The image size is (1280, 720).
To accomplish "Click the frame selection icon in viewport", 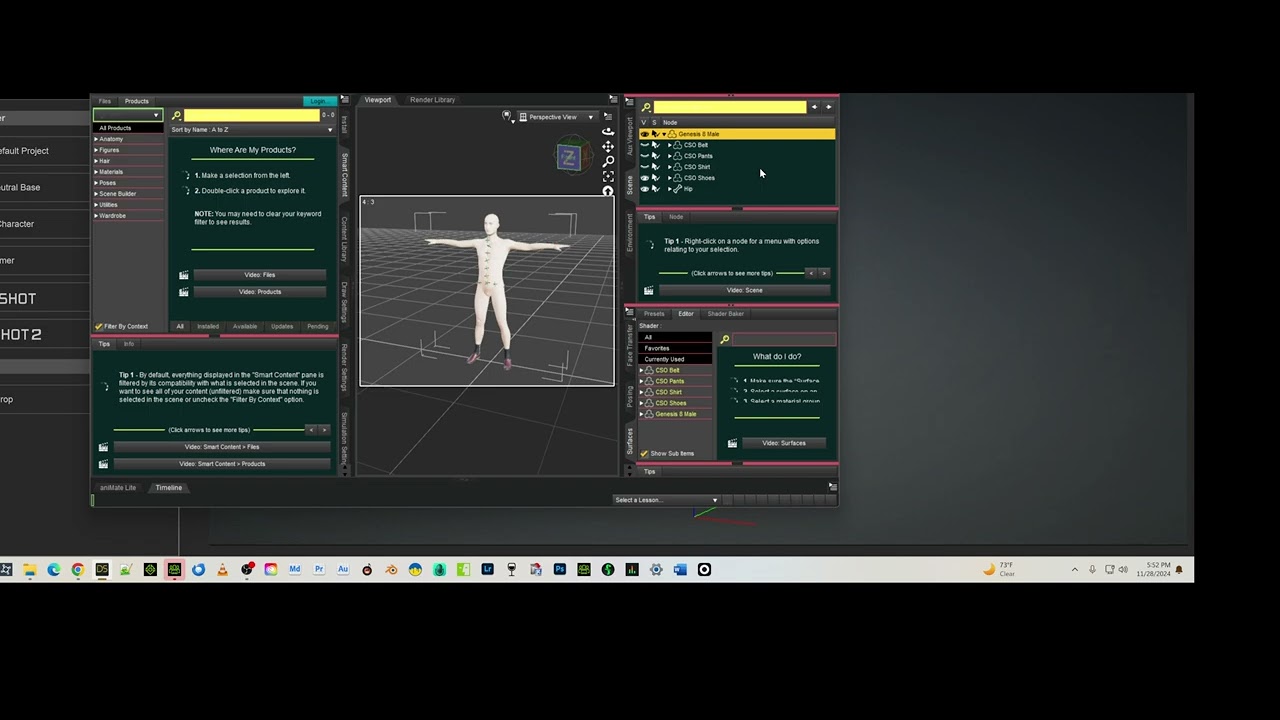I will point(608,176).
